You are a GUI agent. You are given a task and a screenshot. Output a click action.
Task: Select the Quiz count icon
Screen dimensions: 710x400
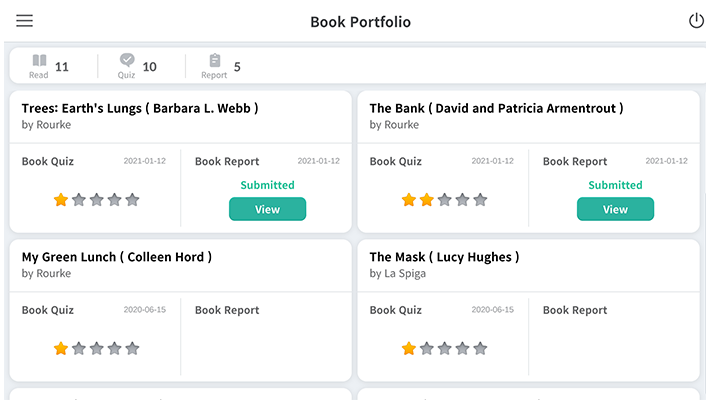[x=127, y=62]
